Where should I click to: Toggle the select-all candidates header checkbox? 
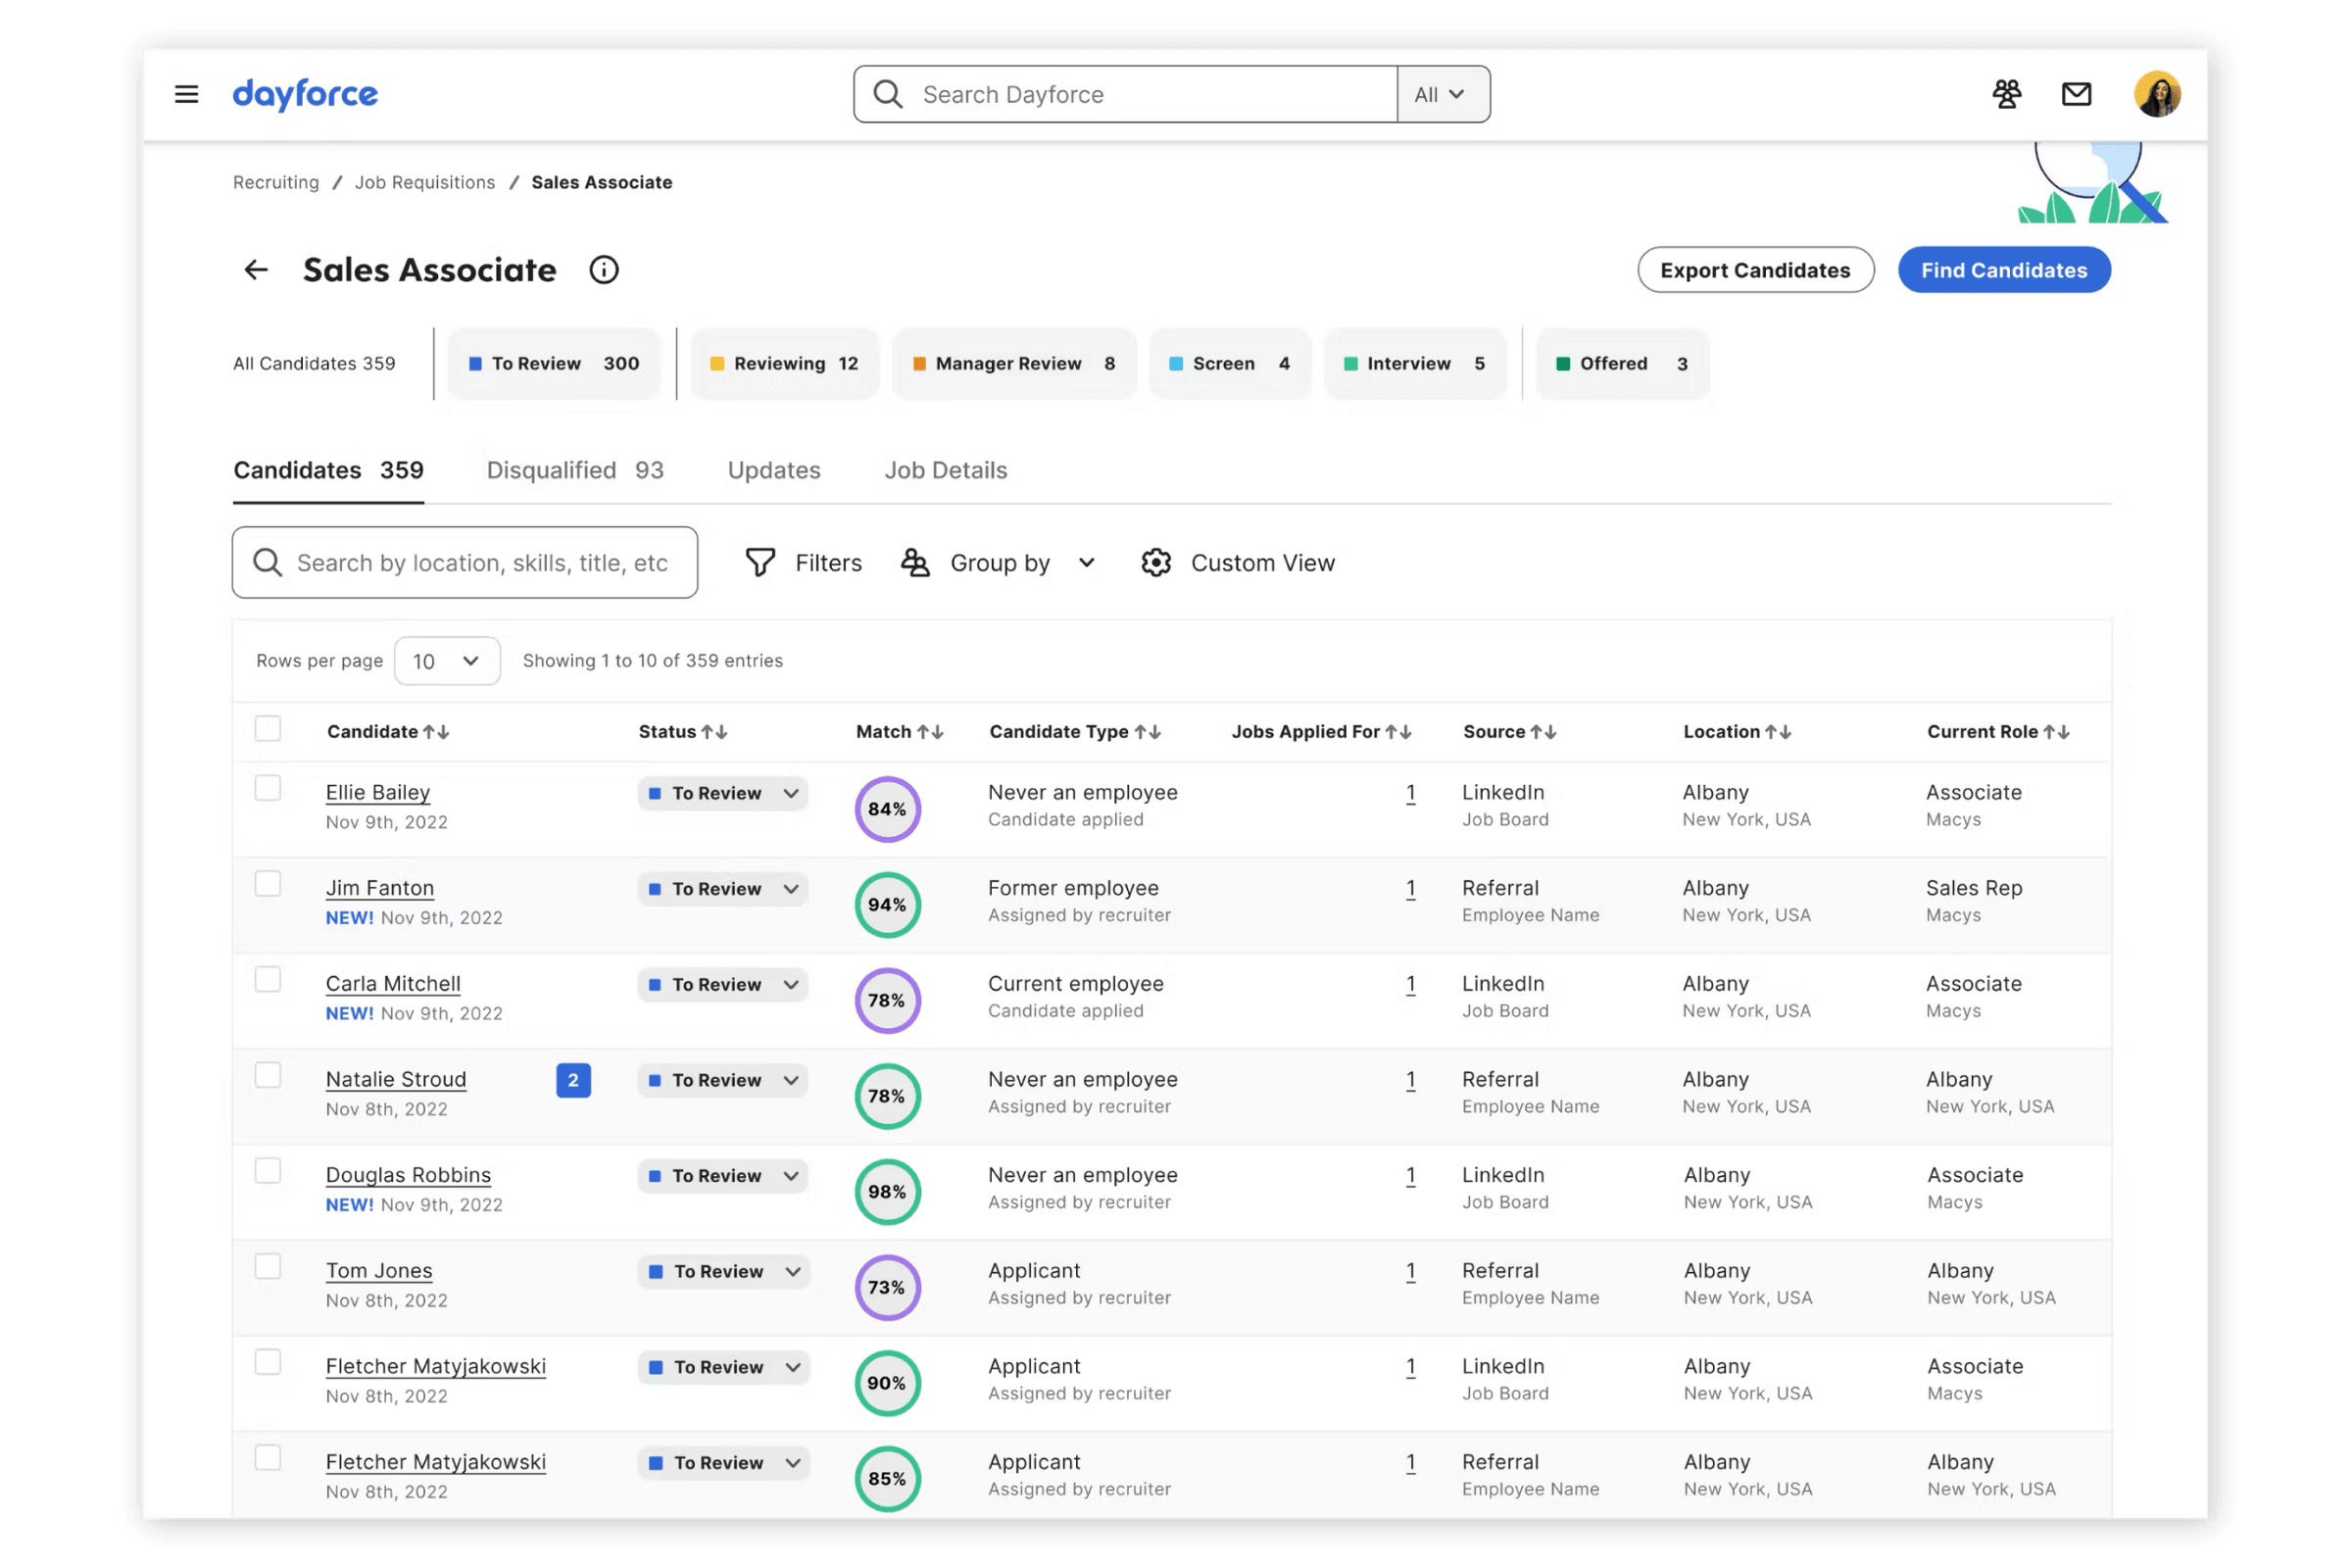coord(268,729)
